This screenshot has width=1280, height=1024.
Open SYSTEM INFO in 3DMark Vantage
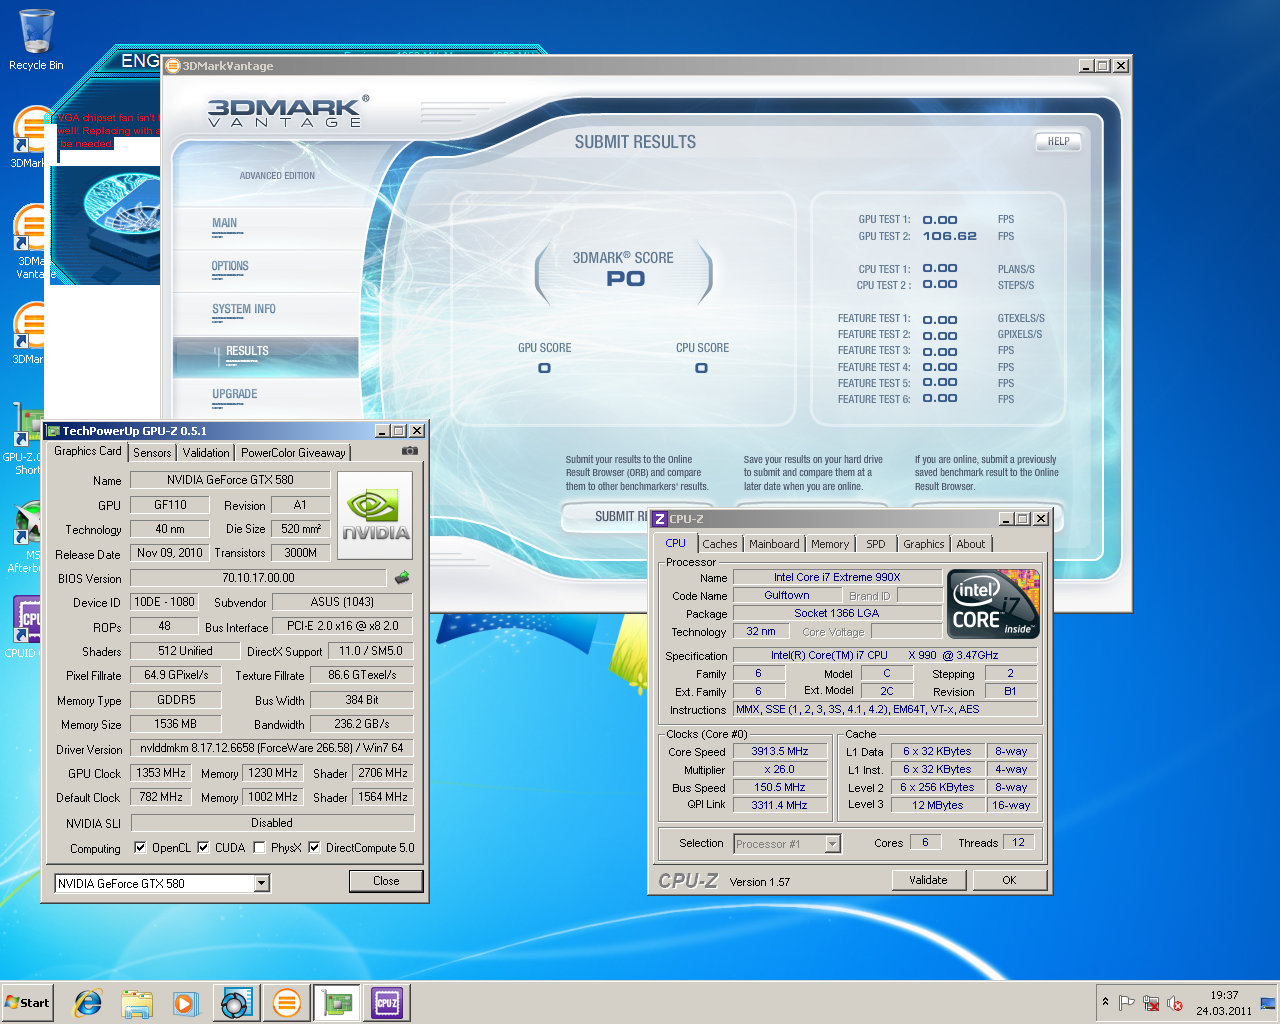(265, 312)
